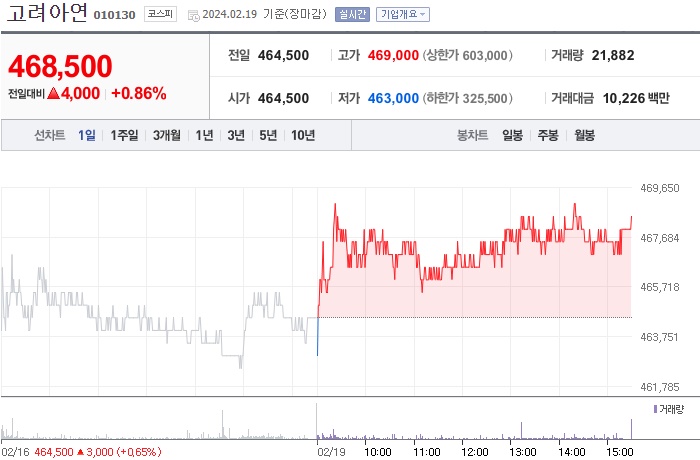Click the calendar icon beside 2024.02.19 date
This screenshot has height=460, width=700.
point(193,15)
